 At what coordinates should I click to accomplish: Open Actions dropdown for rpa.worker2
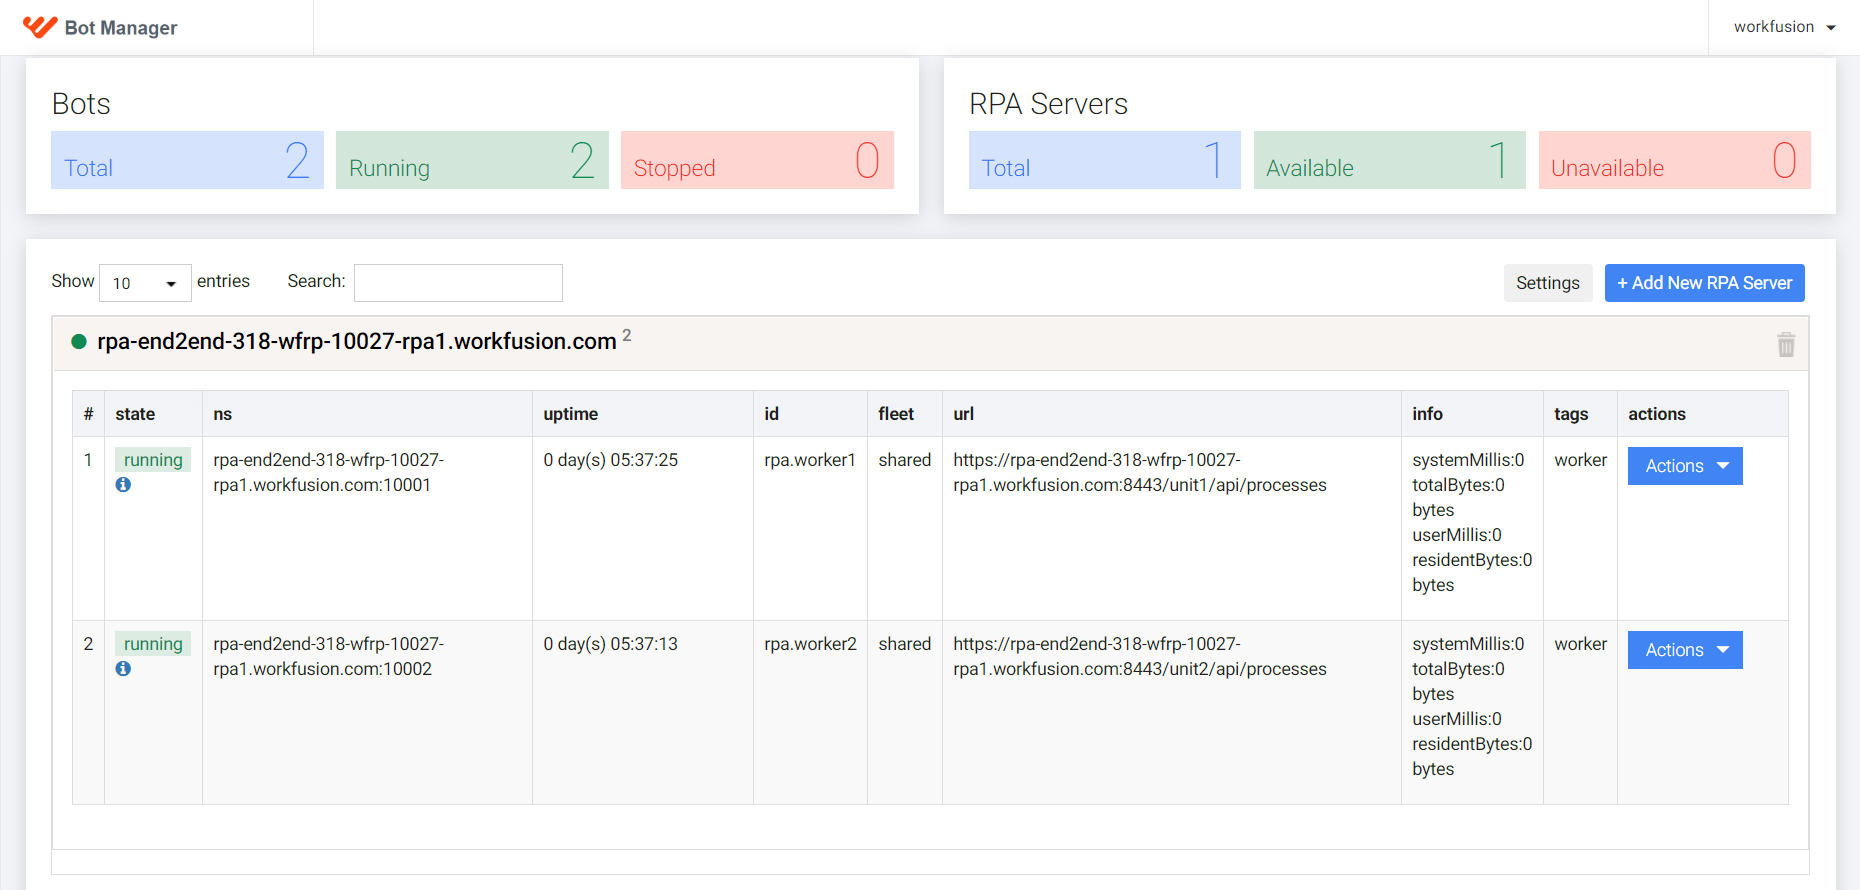[1685, 650]
